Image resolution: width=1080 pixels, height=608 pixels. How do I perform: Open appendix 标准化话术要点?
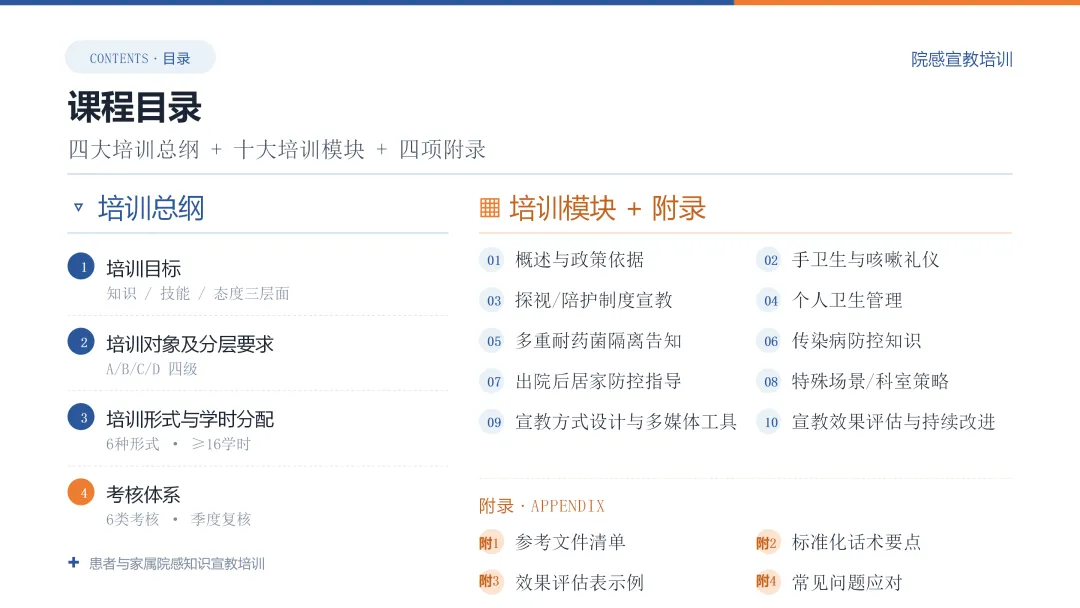tap(856, 543)
